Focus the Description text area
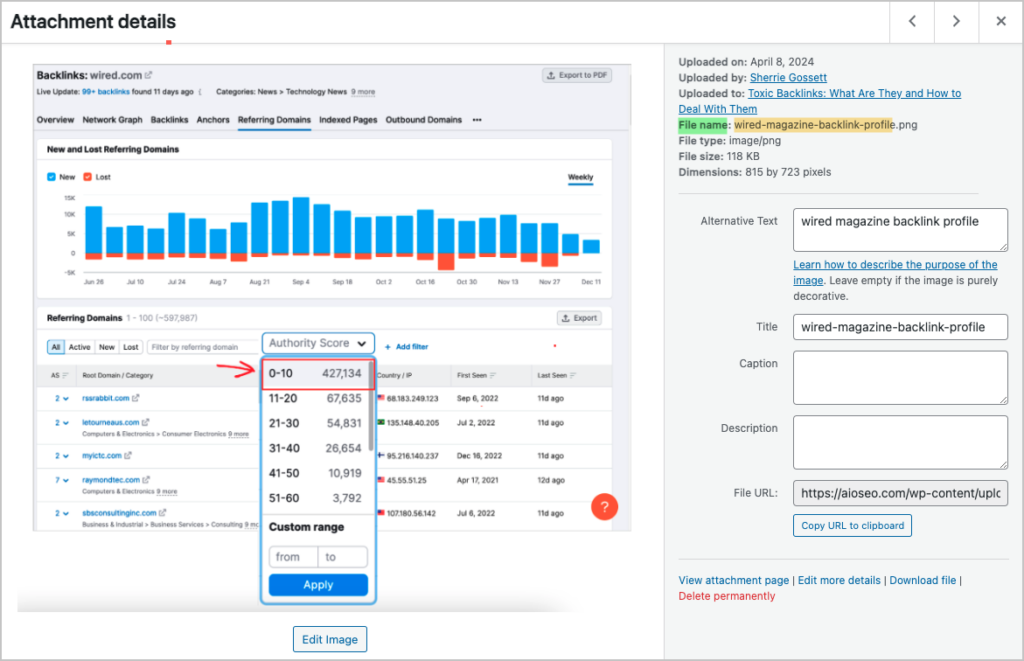This screenshot has height=661, width=1024. pos(900,442)
